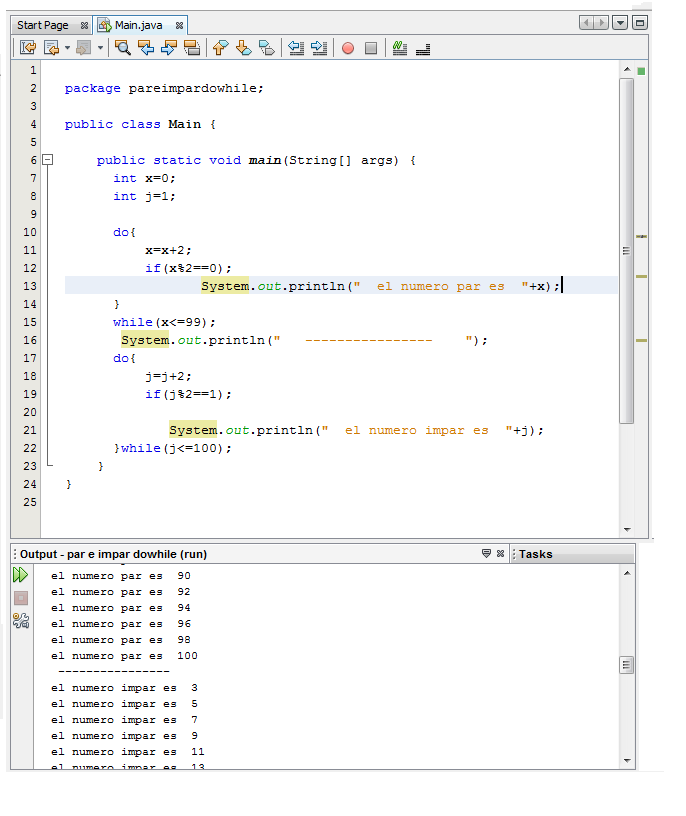Click the editor vertical scrollbar thumb

click(x=627, y=251)
